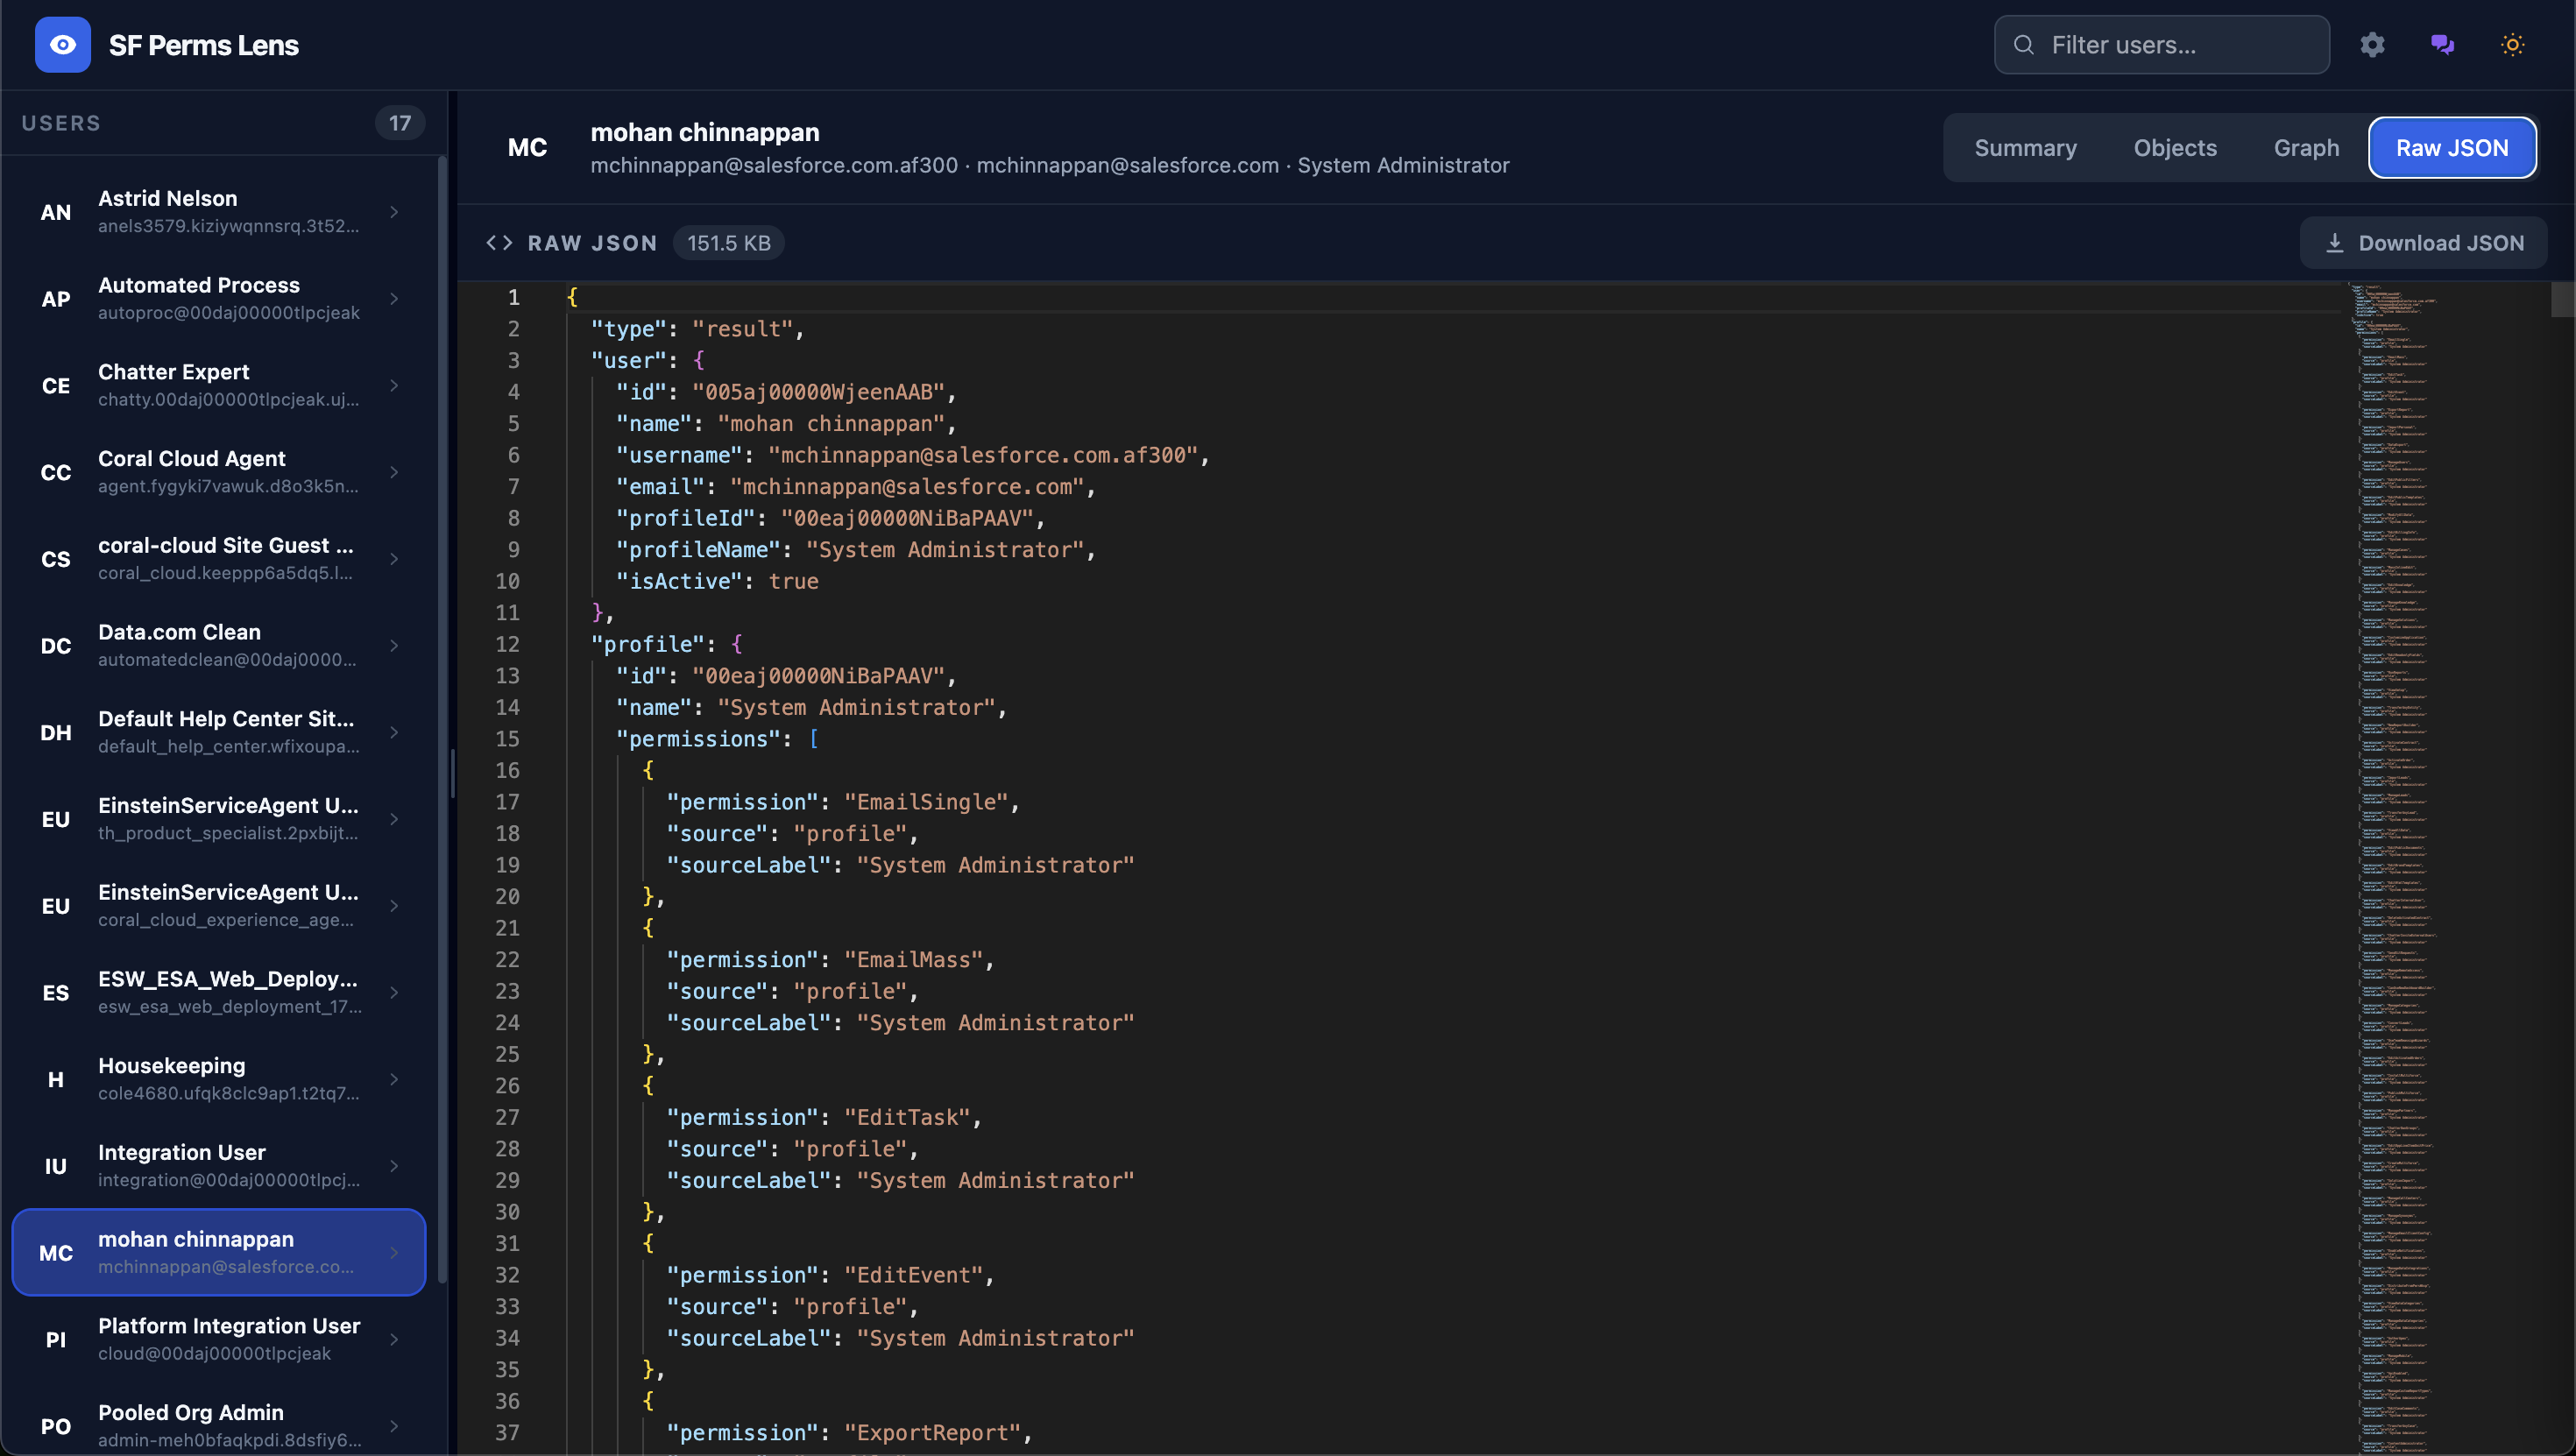Click the PI avatar for Platform Integration User

(56, 1340)
